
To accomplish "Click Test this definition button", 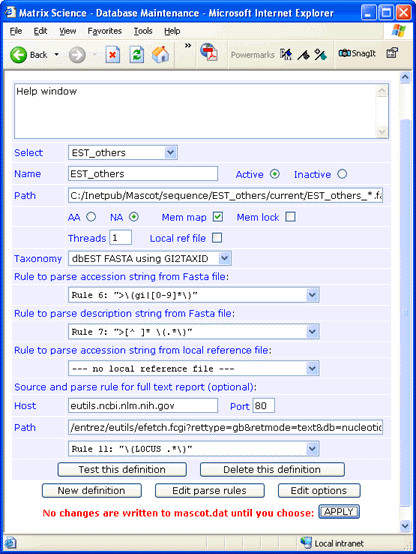I will pos(122,470).
